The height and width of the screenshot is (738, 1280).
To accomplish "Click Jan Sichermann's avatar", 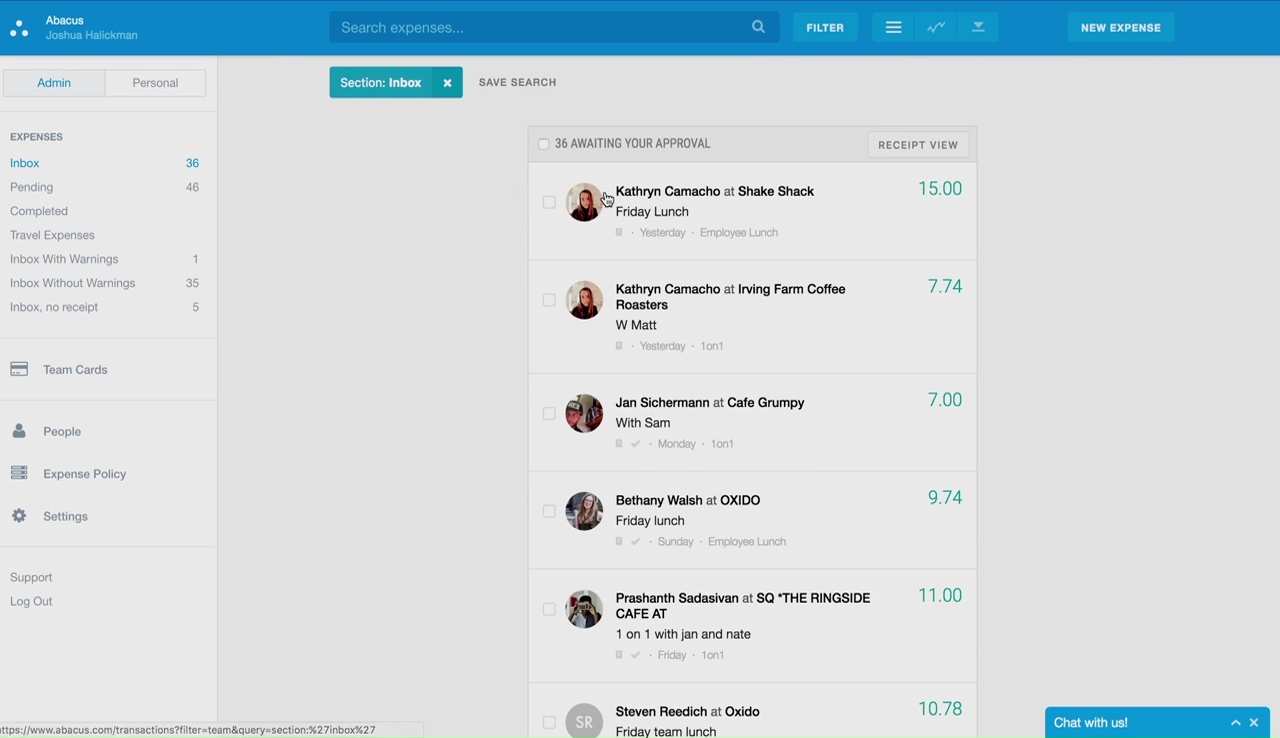I will point(584,413).
